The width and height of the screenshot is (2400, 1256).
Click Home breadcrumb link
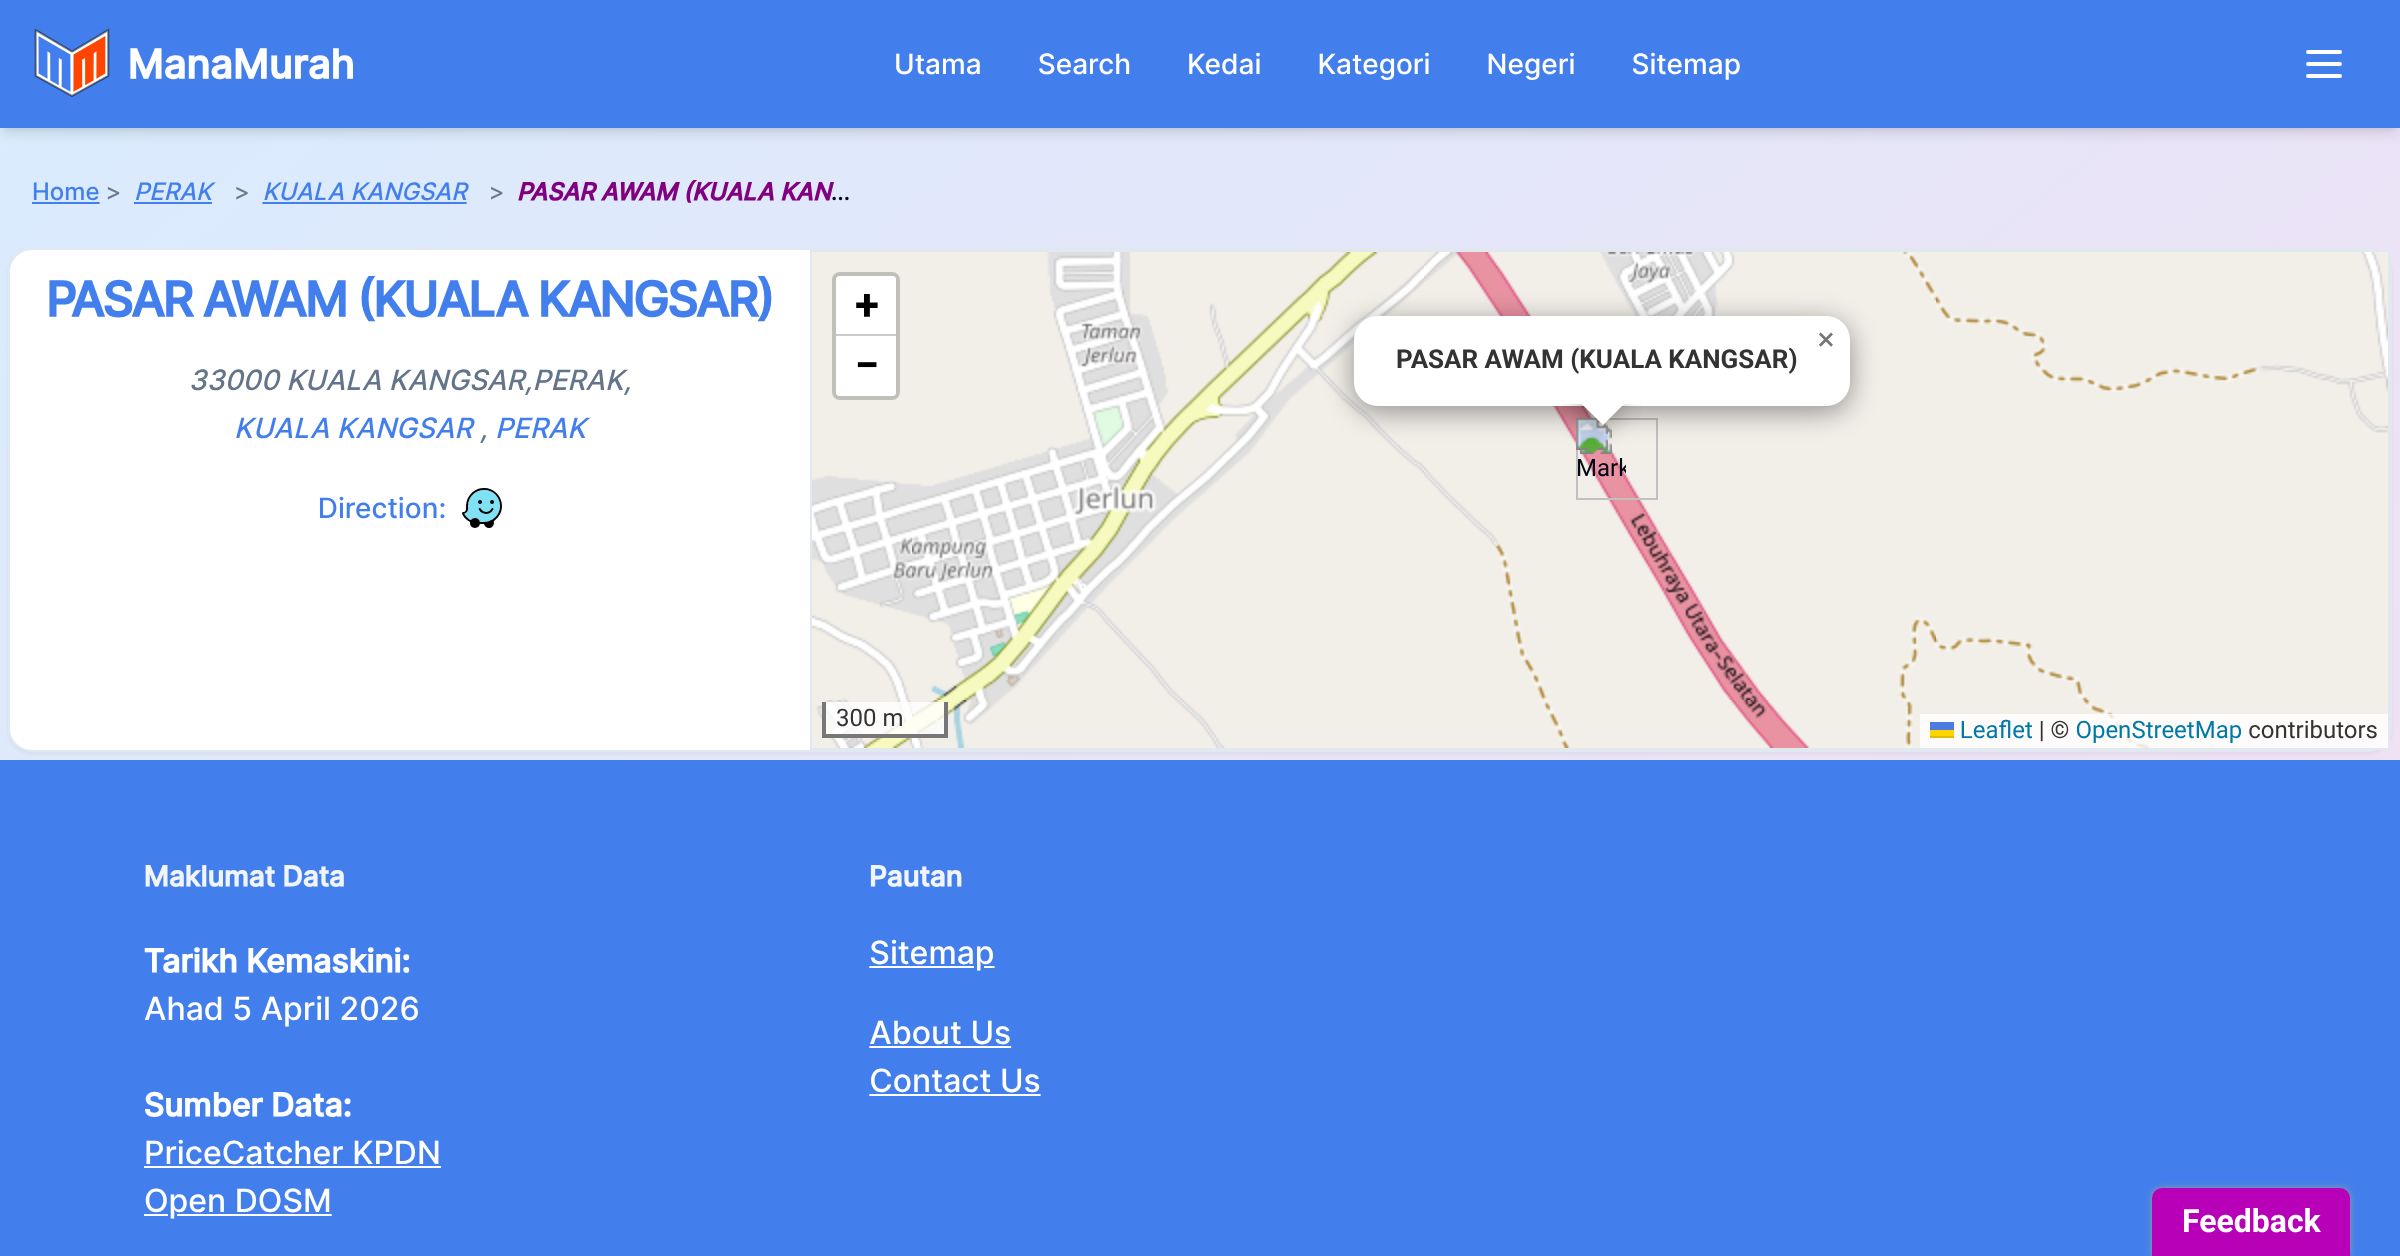[x=65, y=191]
